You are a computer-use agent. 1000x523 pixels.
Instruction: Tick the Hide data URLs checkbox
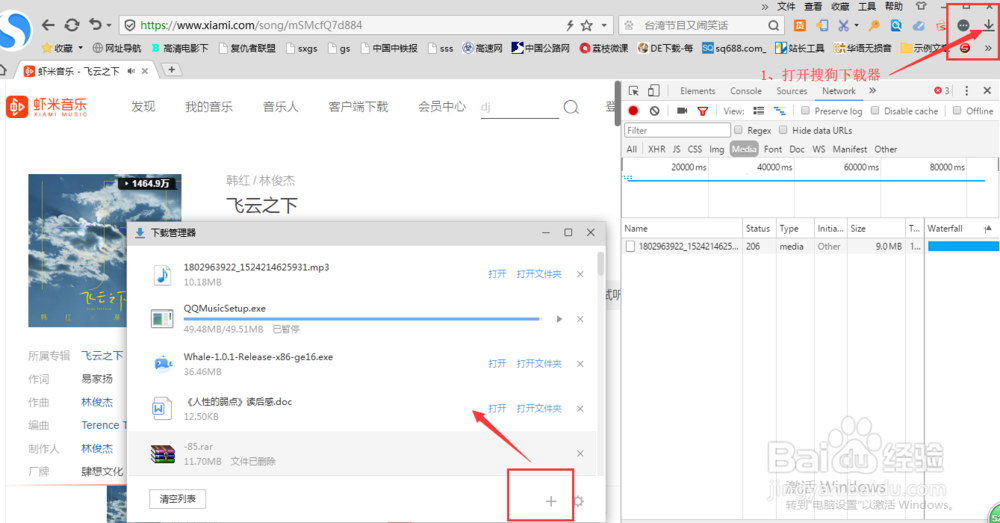pyautogui.click(x=783, y=130)
